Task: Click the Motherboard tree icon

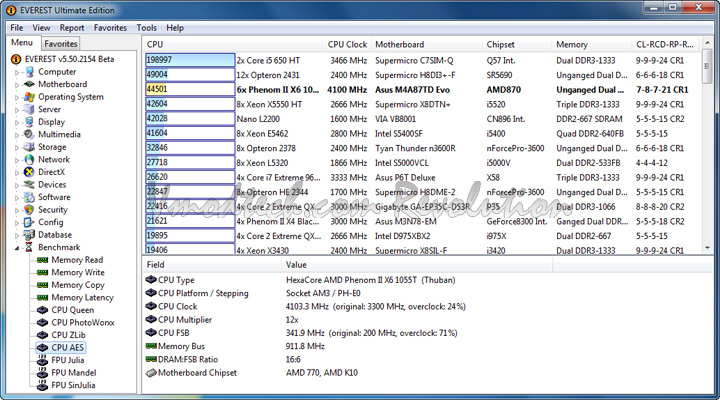Action: 29,84
